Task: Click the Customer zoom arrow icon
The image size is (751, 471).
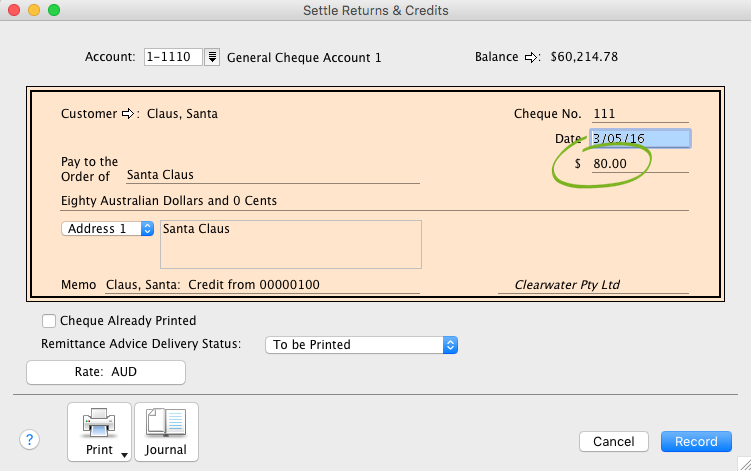Action: point(128,114)
